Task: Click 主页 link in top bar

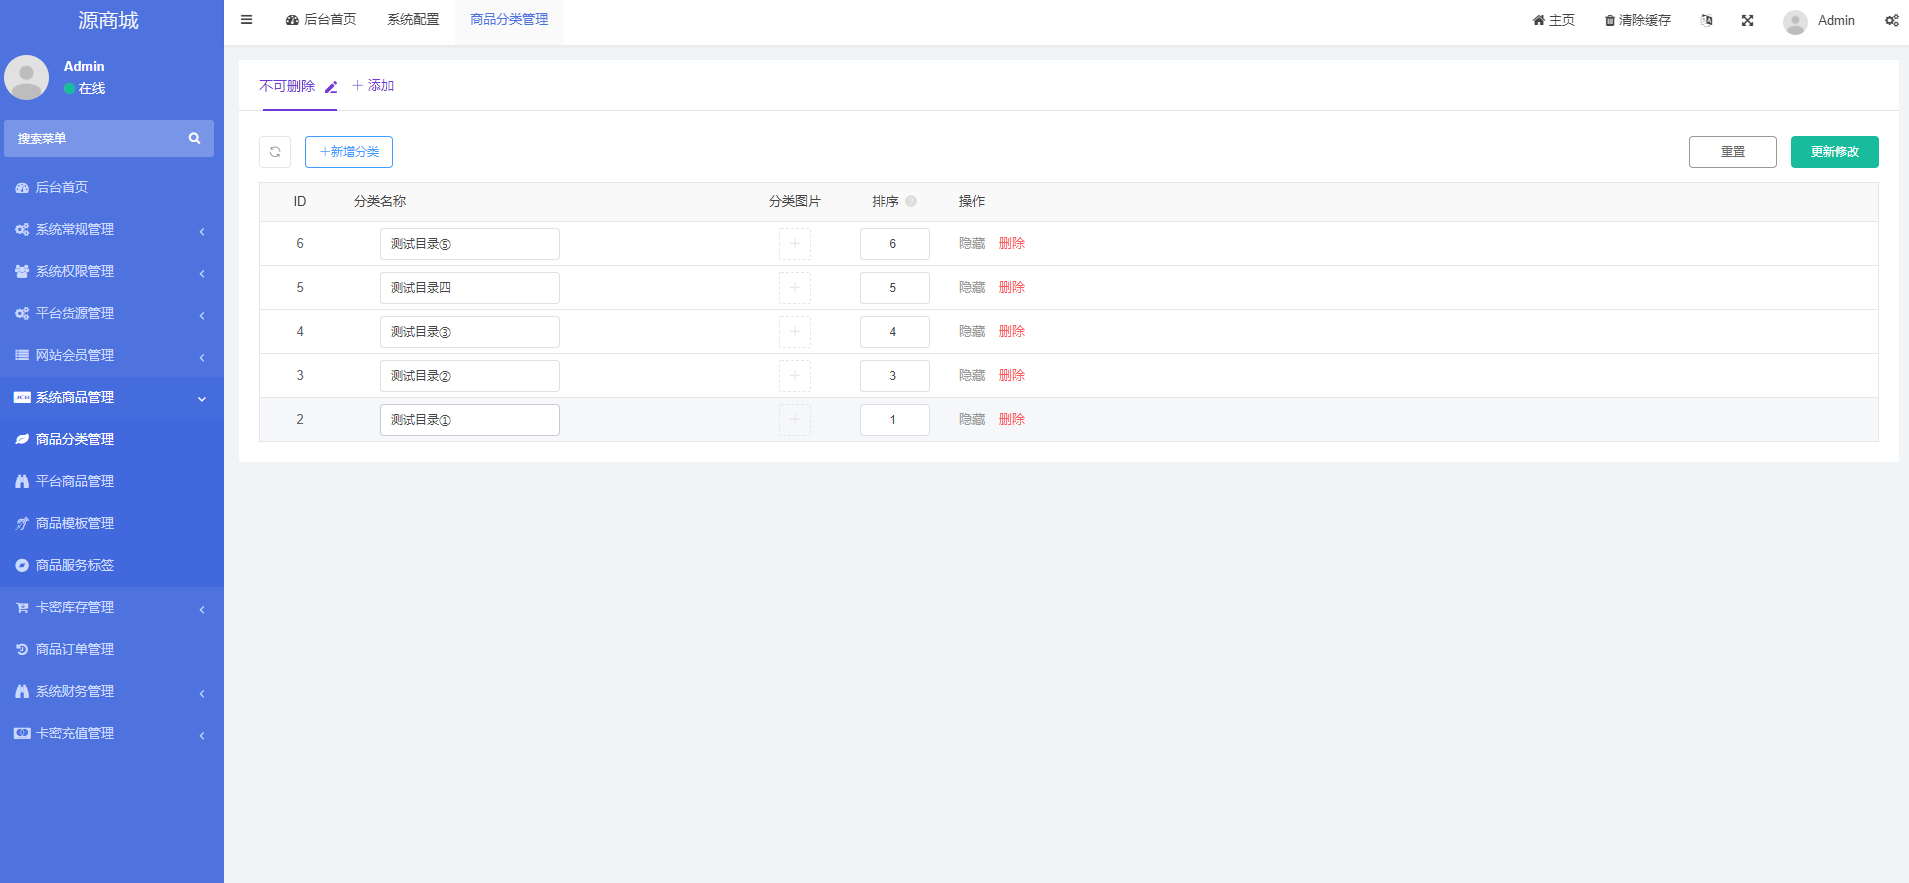Action: (1554, 20)
